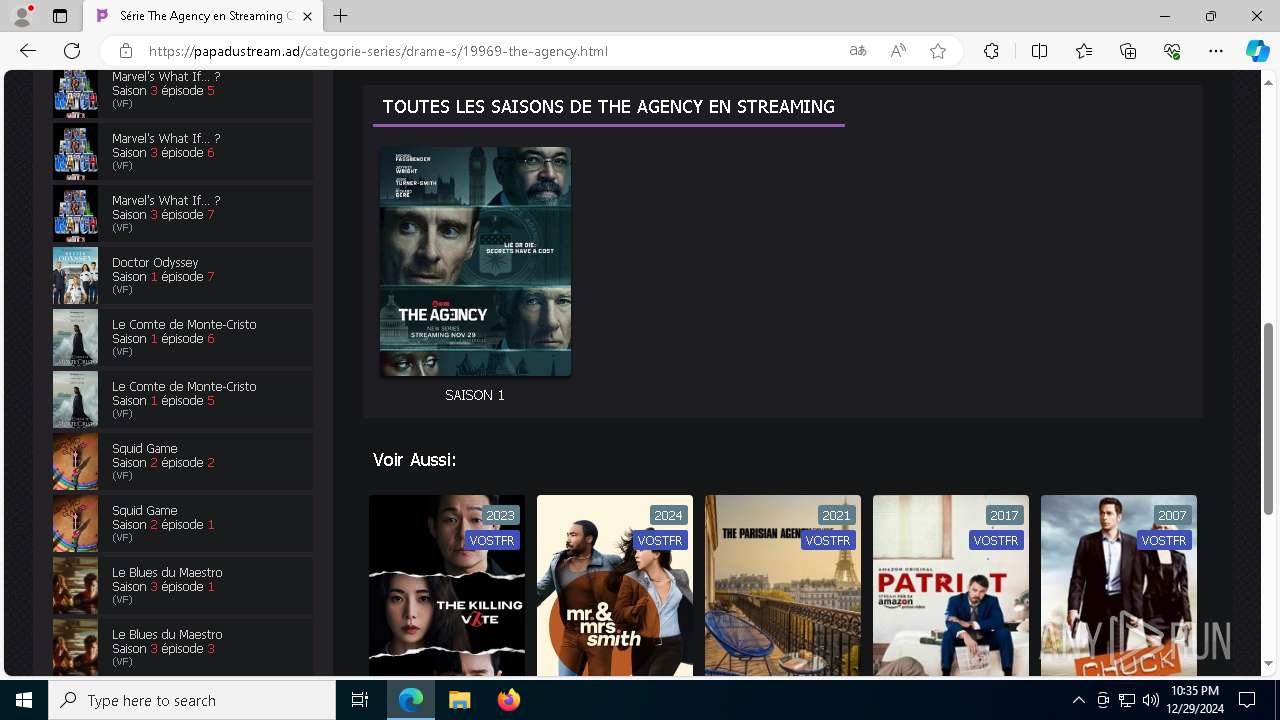Open File Explorer from the taskbar
The height and width of the screenshot is (720, 1280).
459,700
